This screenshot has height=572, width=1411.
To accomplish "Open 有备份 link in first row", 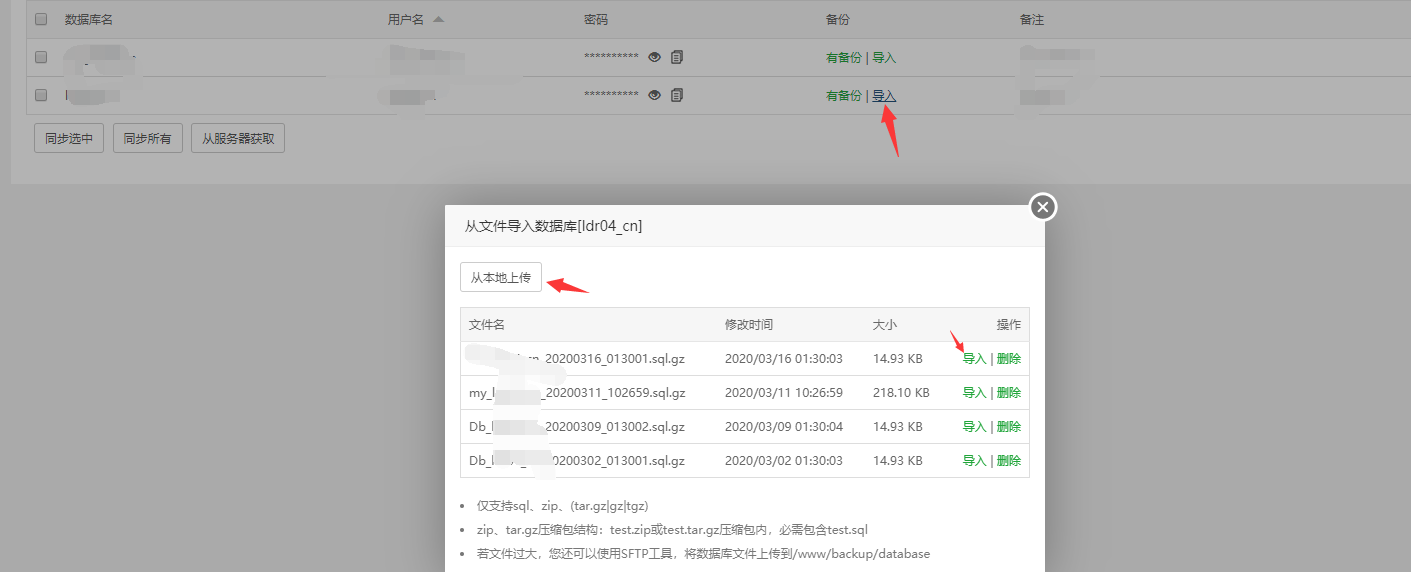I will pyautogui.click(x=843, y=58).
